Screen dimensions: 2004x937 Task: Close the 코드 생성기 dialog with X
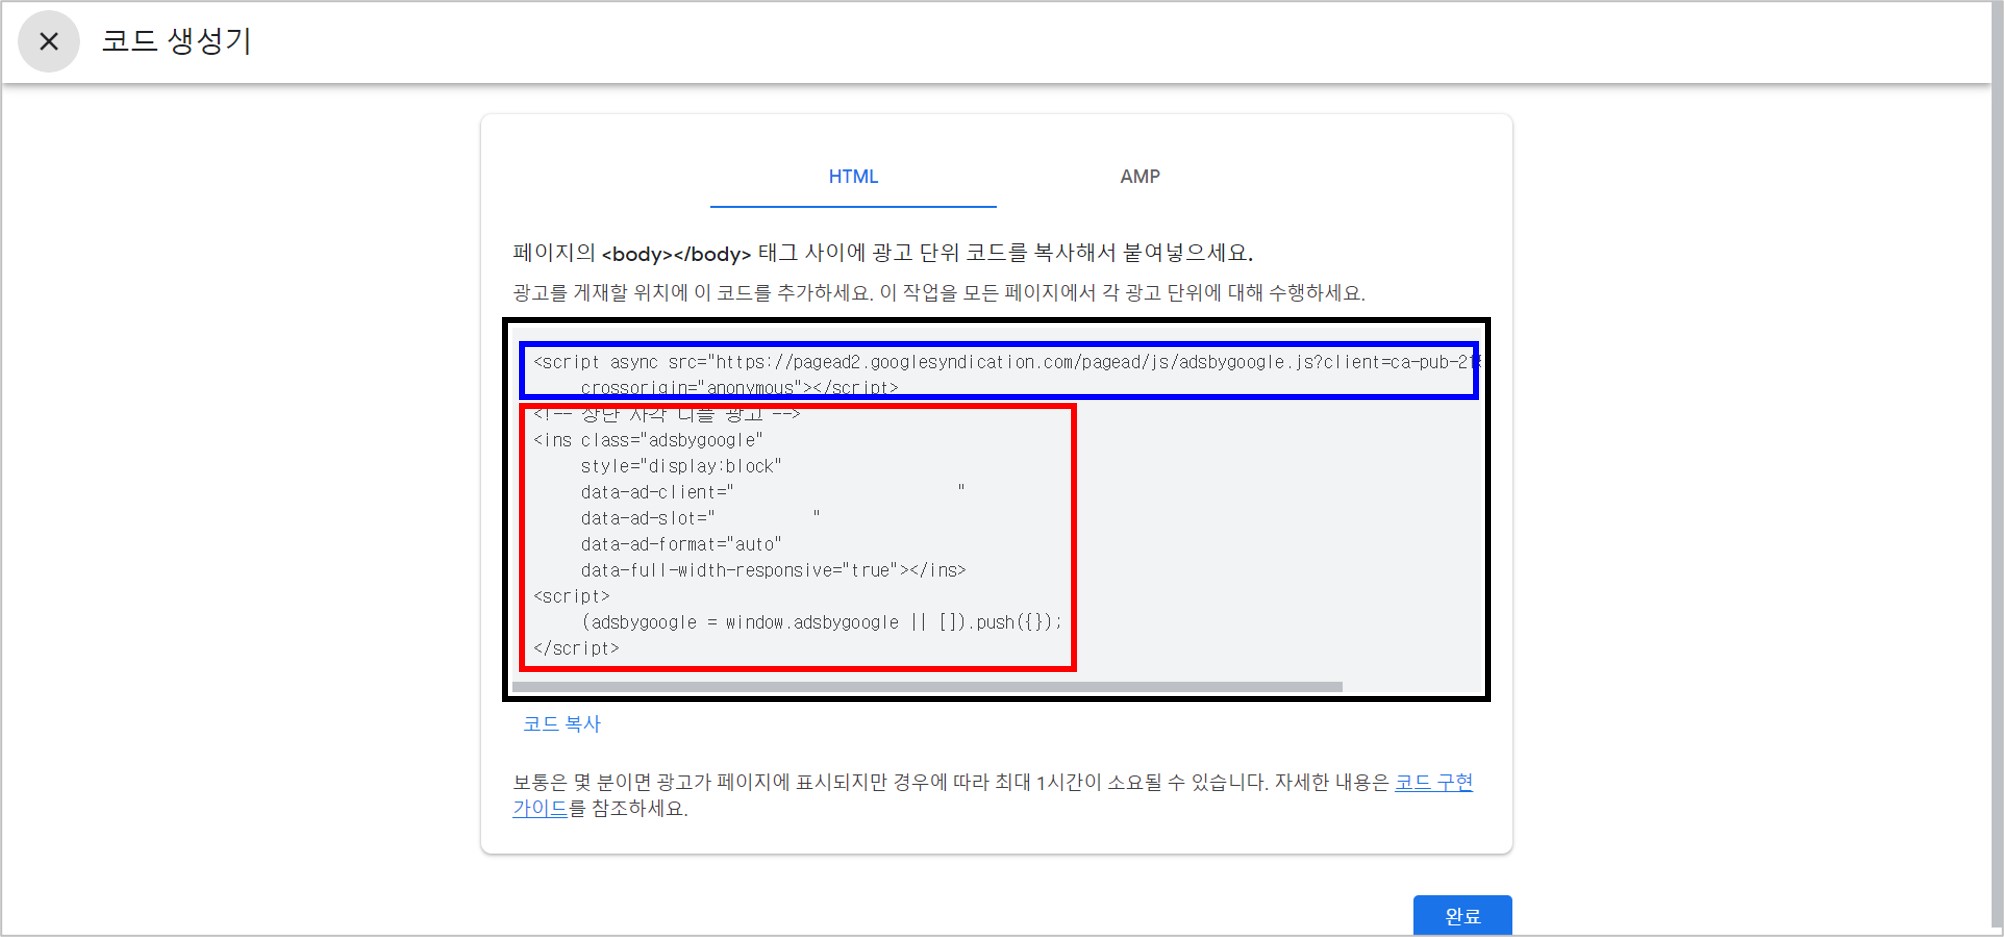[x=48, y=41]
